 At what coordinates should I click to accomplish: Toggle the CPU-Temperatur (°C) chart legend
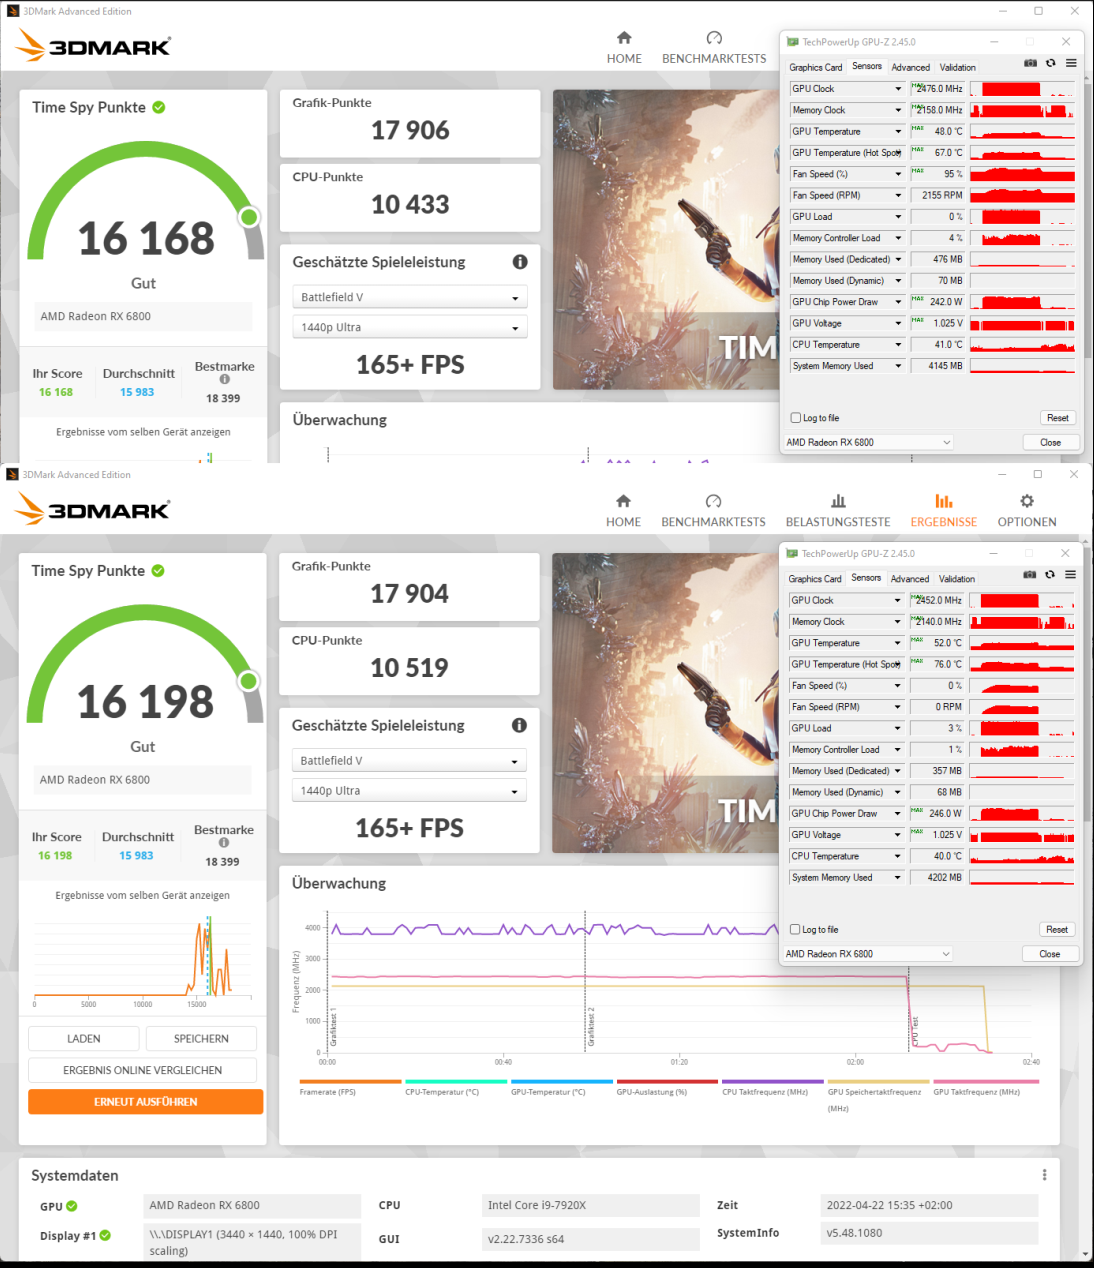coord(456,1087)
